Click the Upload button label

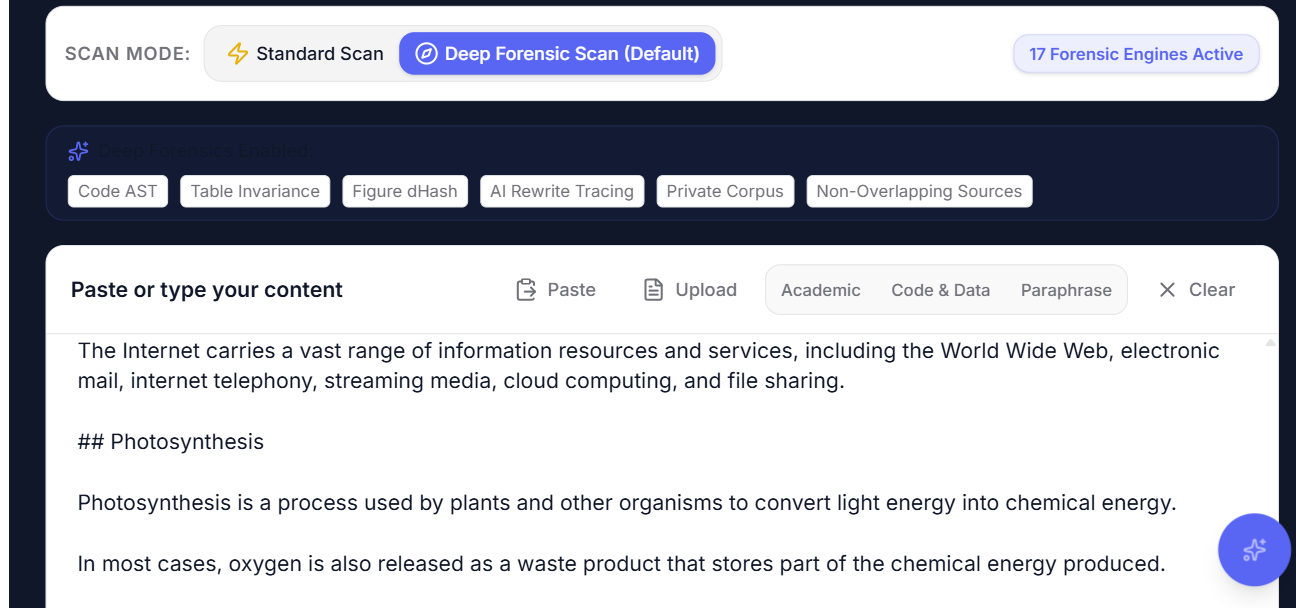click(706, 290)
